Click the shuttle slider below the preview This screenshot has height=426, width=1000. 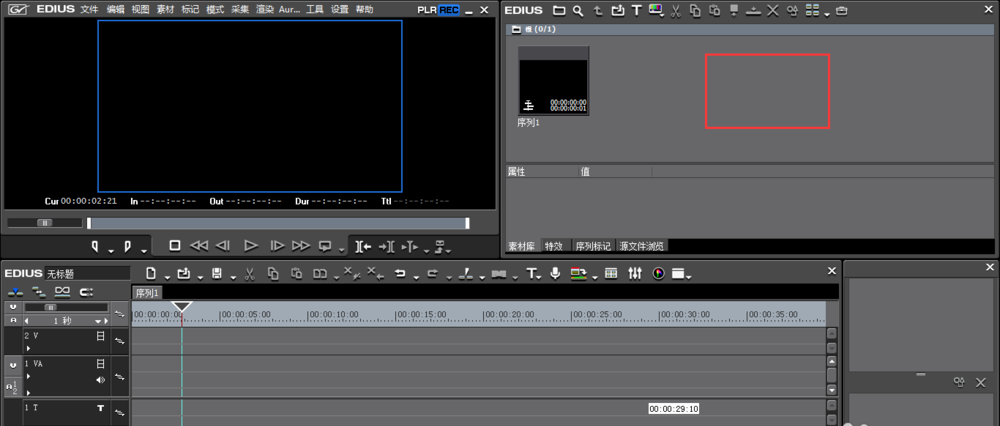pos(45,223)
